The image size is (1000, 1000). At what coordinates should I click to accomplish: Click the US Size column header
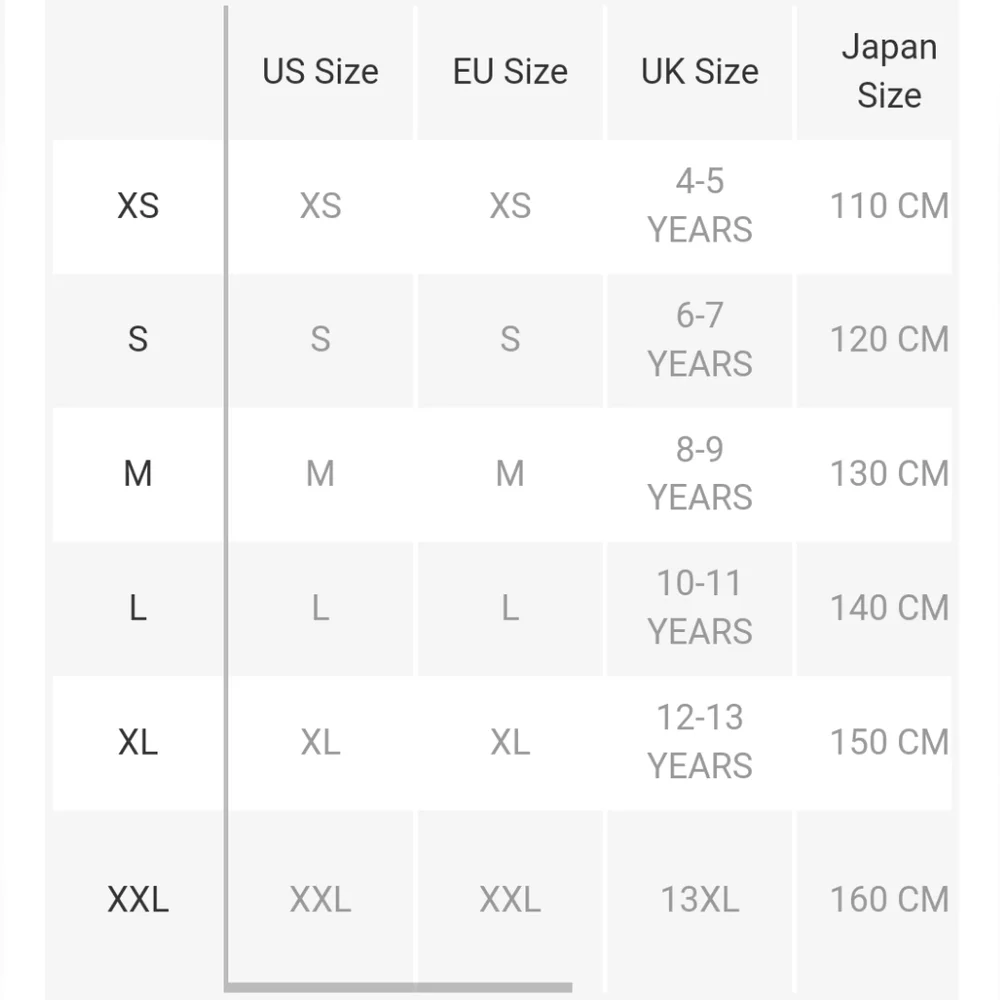[320, 71]
